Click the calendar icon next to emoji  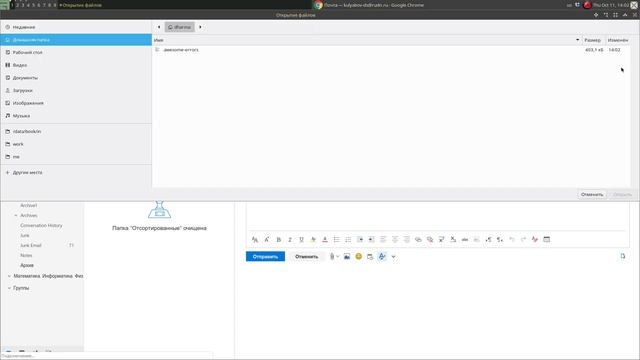tap(370, 257)
